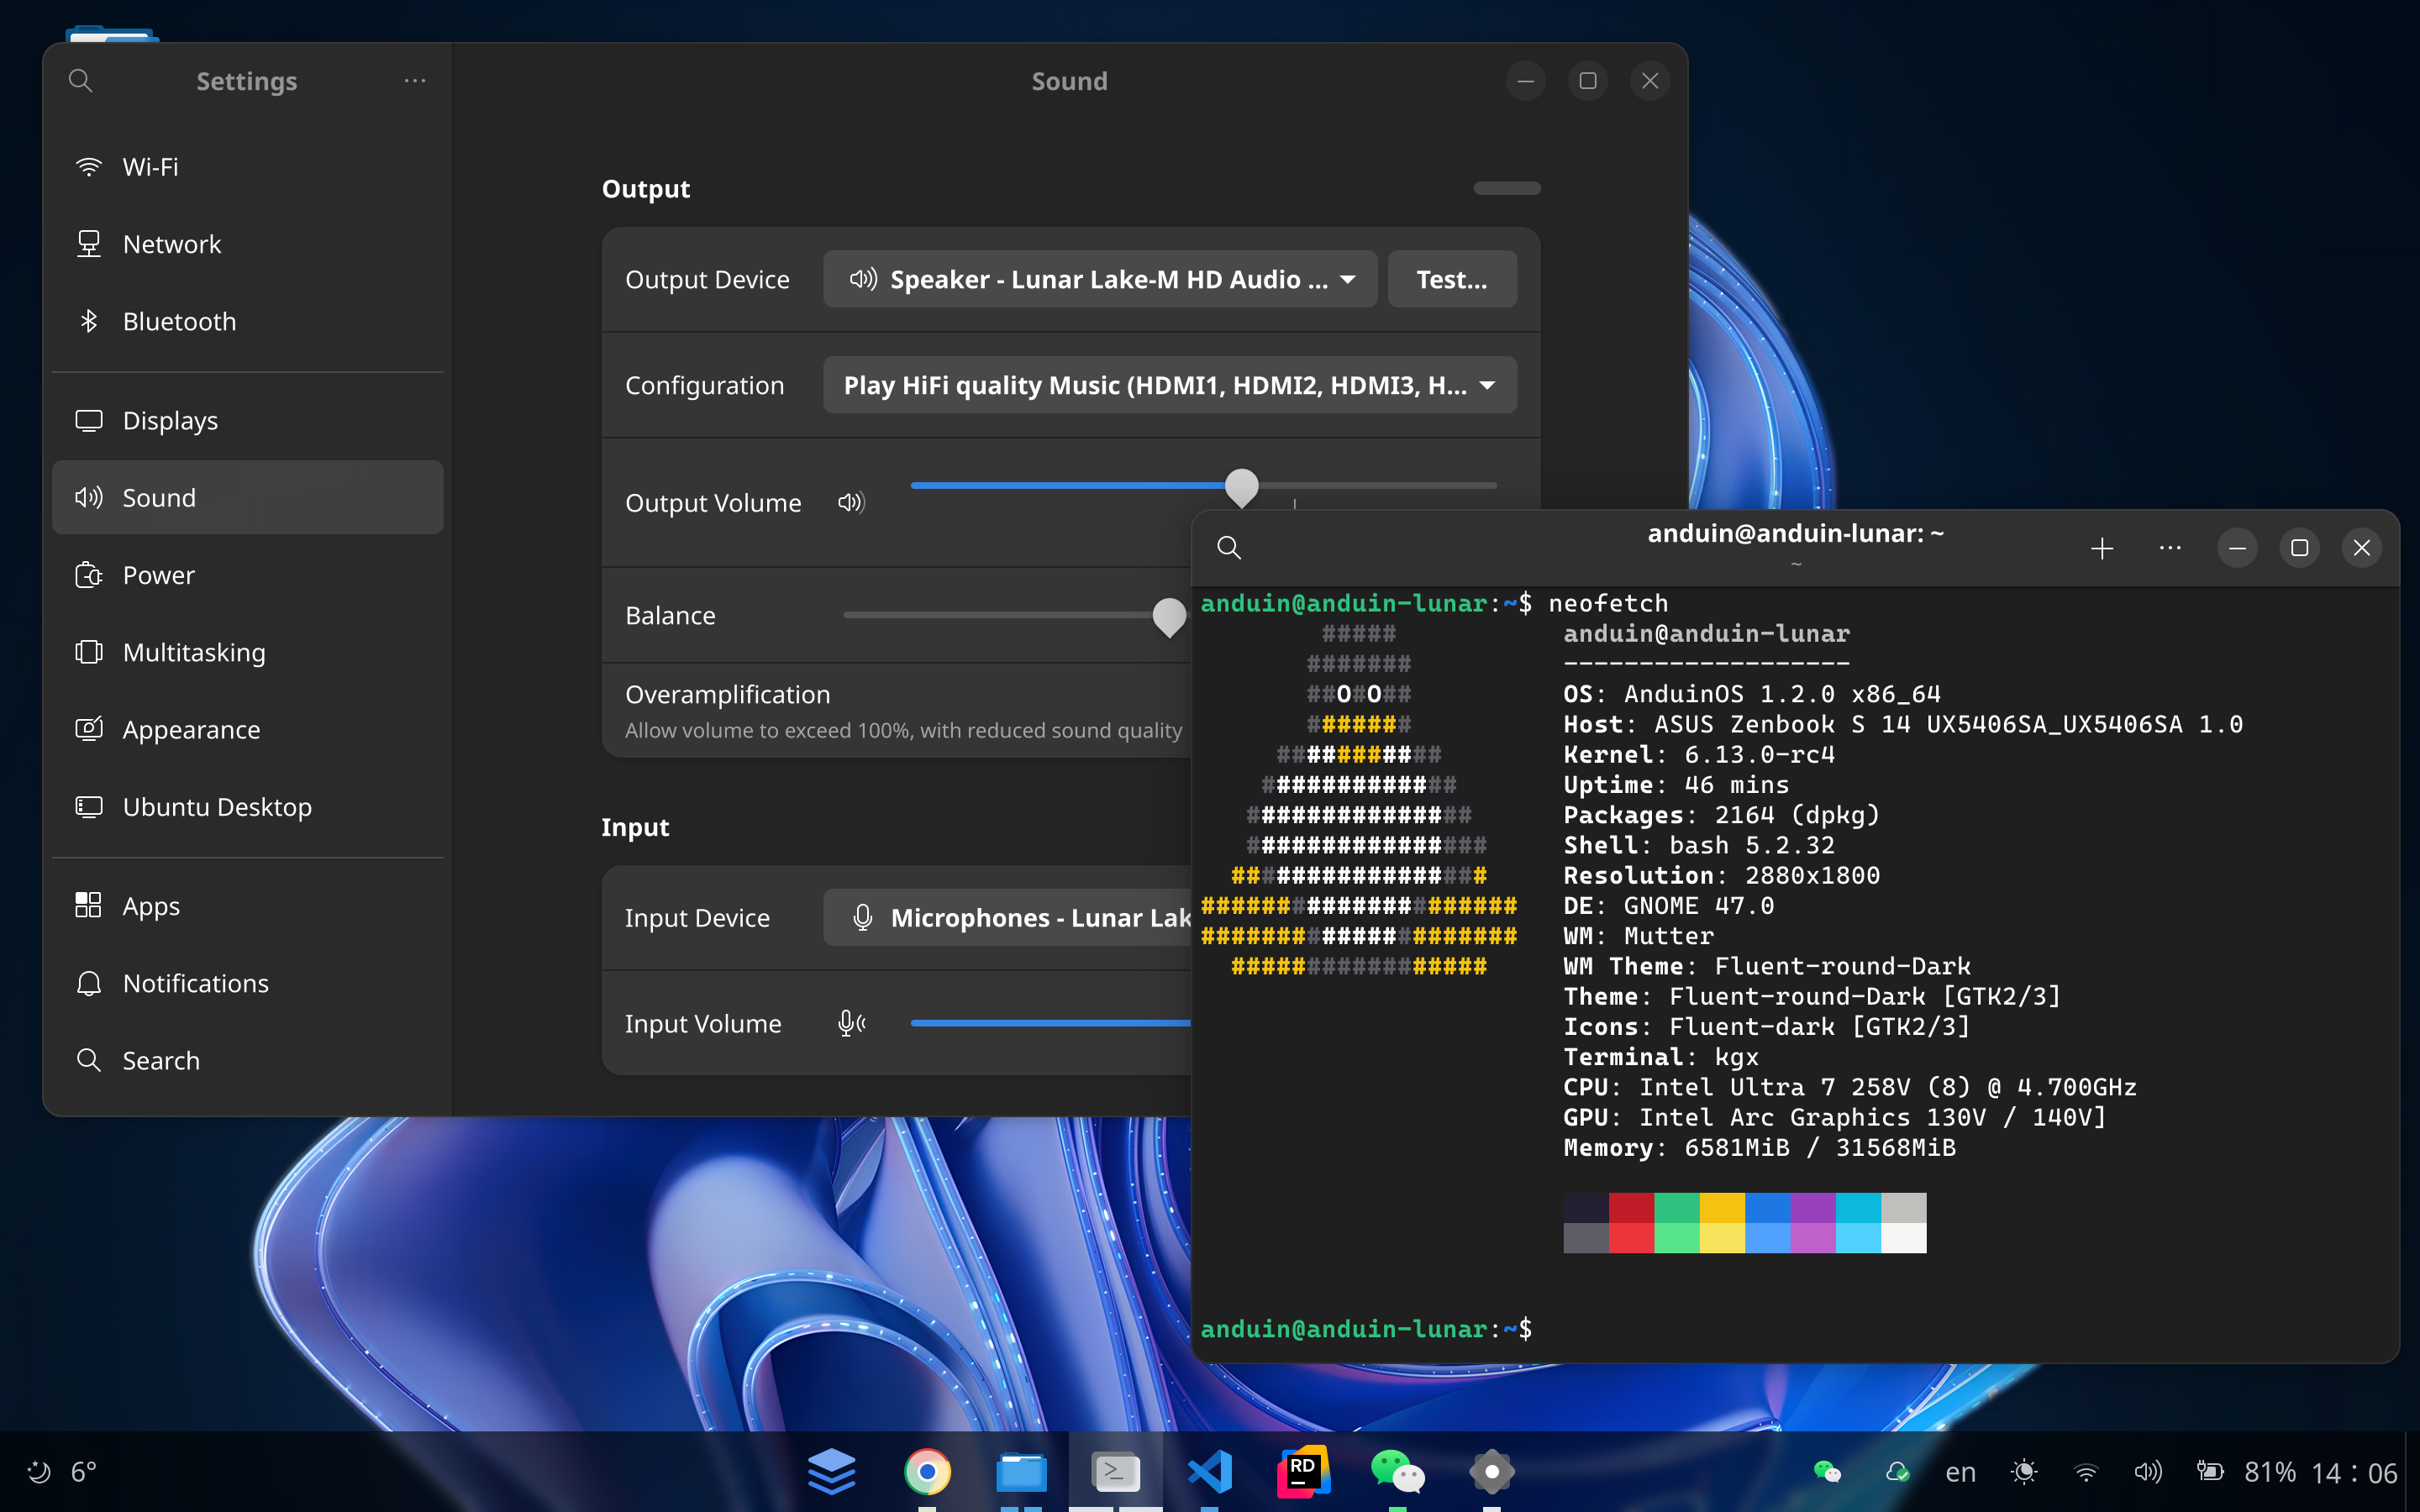Image resolution: width=2420 pixels, height=1512 pixels.
Task: Click the Overamplification row
Action: point(896,711)
